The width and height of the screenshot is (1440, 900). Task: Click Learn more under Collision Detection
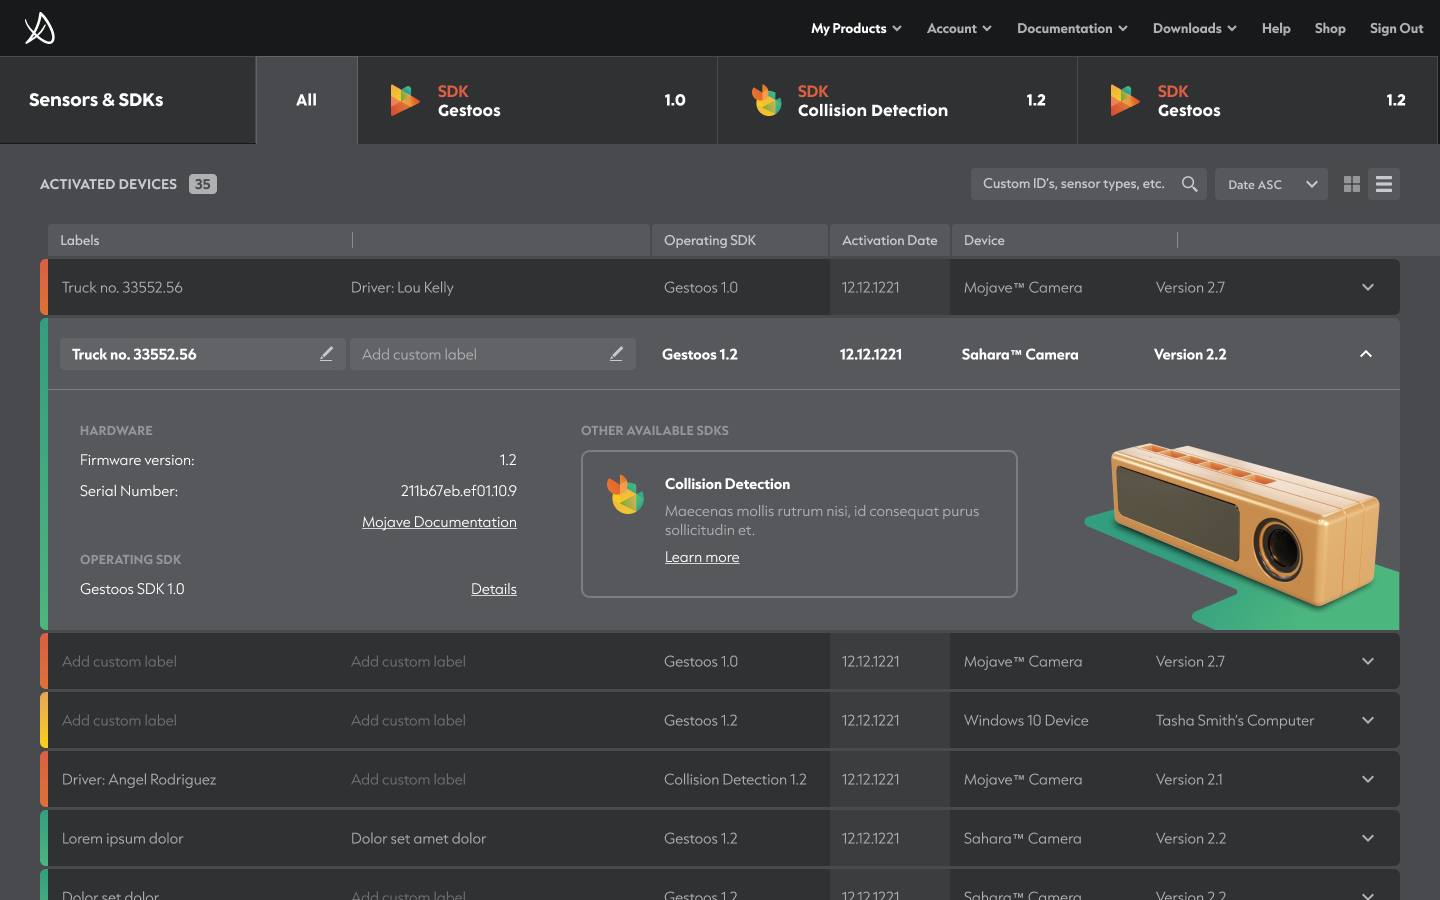coord(702,557)
